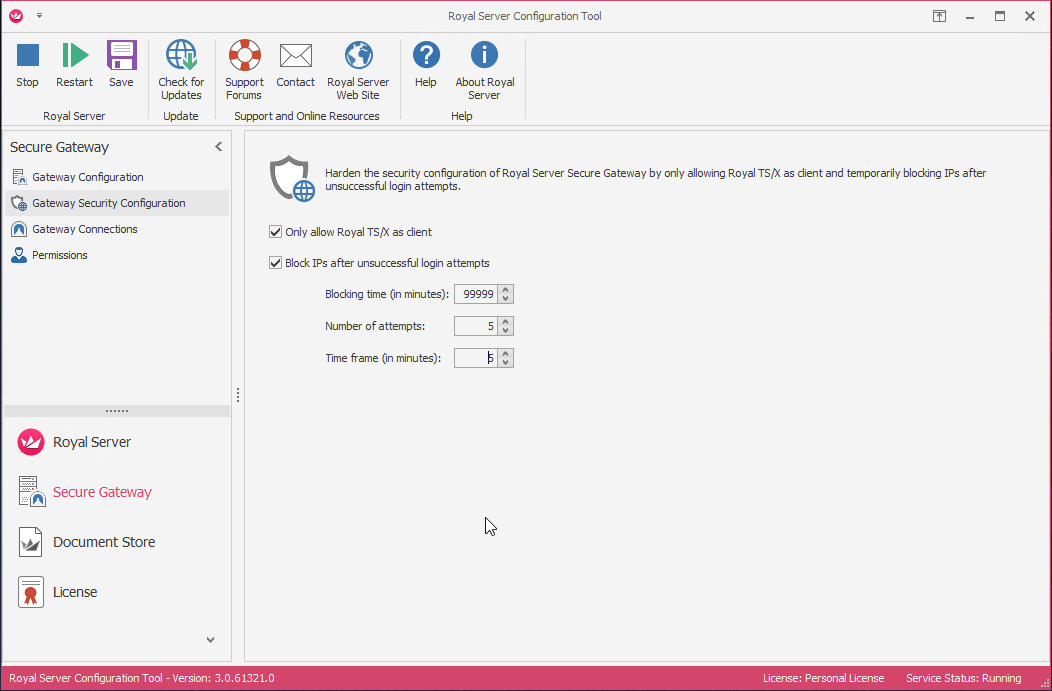Screen dimensions: 1052x691
Task: Click the Blocking time input field
Action: pyautogui.click(x=476, y=295)
